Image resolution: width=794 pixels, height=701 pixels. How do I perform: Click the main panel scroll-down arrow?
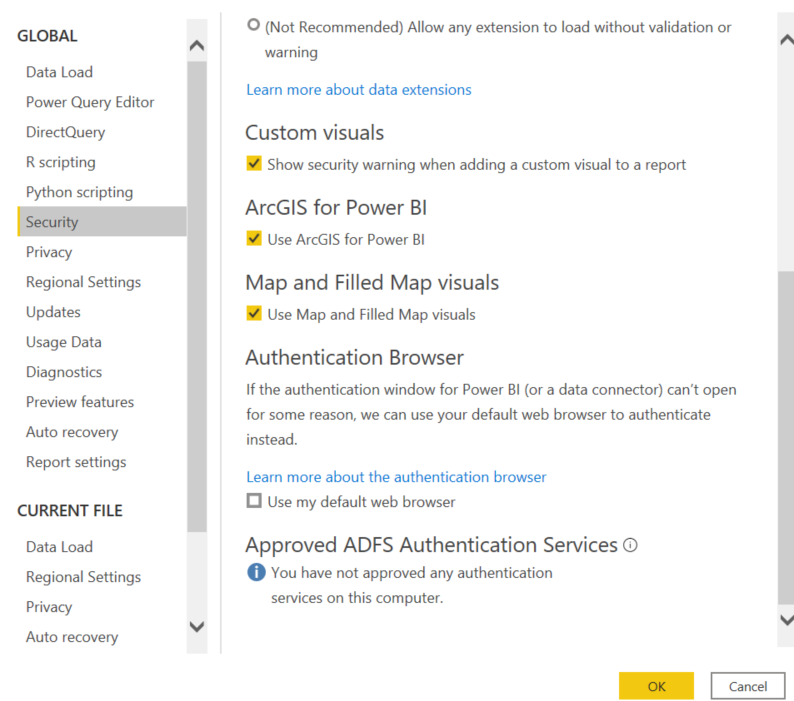[786, 619]
